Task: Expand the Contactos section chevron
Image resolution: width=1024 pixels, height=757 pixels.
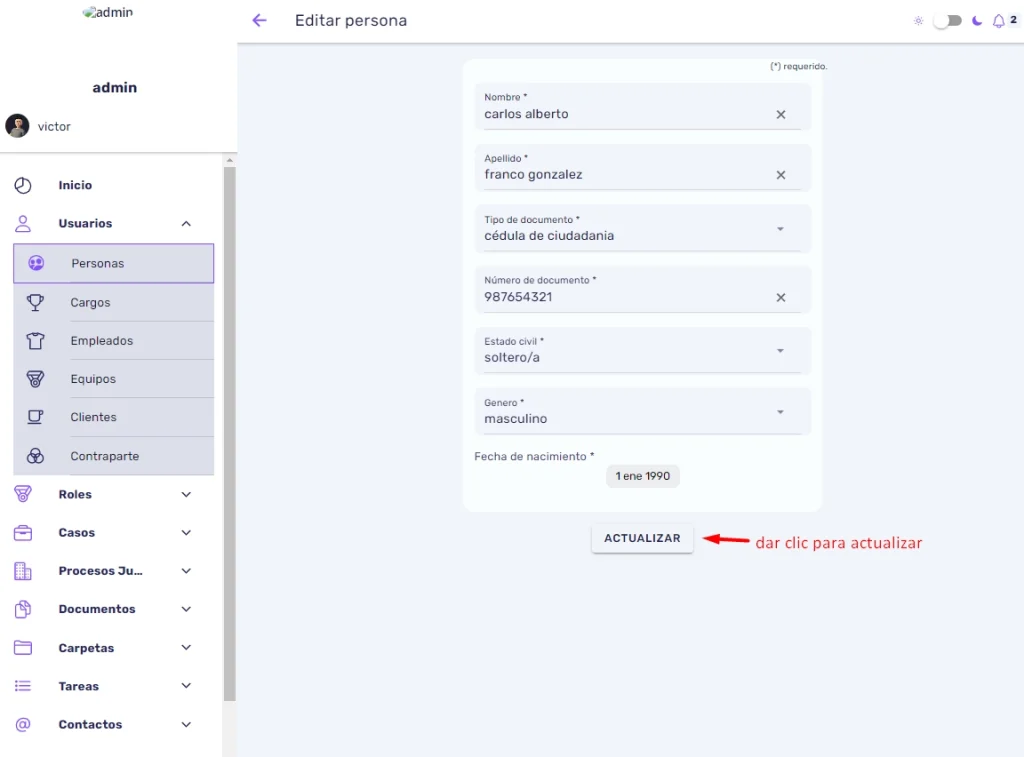Action: pos(186,724)
